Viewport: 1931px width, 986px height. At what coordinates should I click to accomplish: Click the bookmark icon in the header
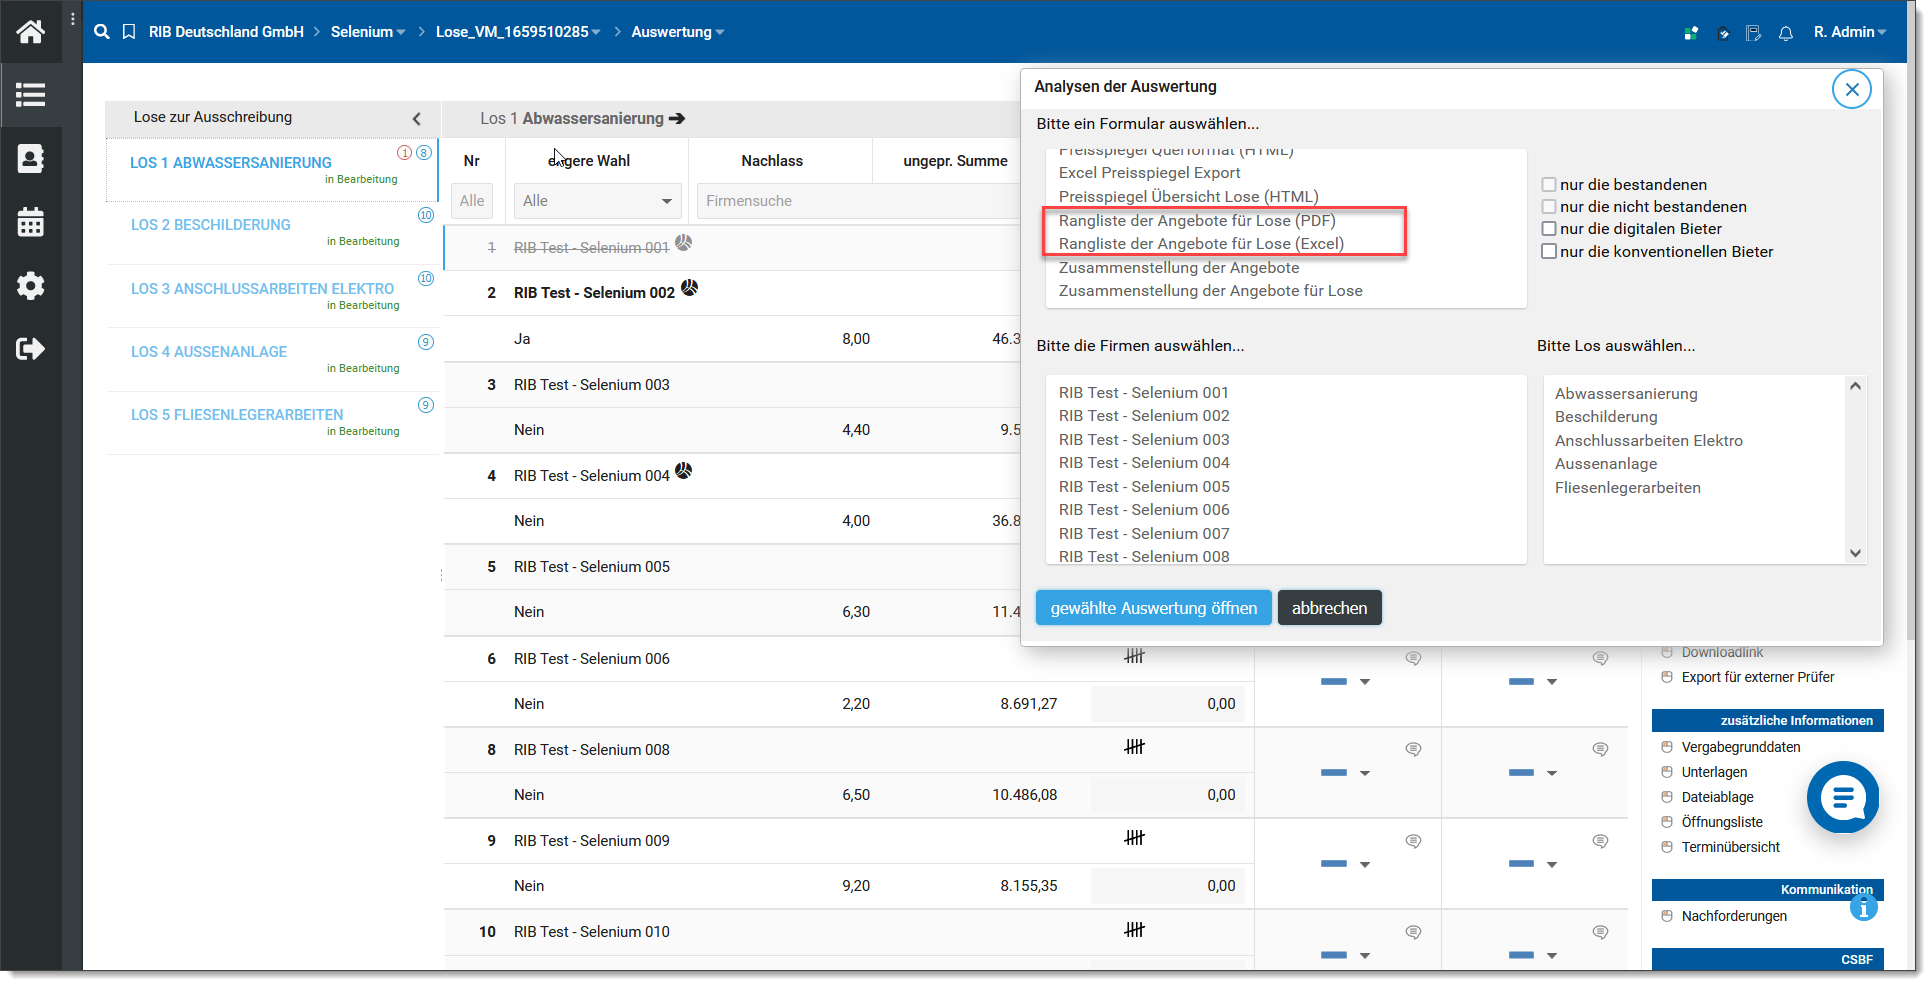[129, 32]
